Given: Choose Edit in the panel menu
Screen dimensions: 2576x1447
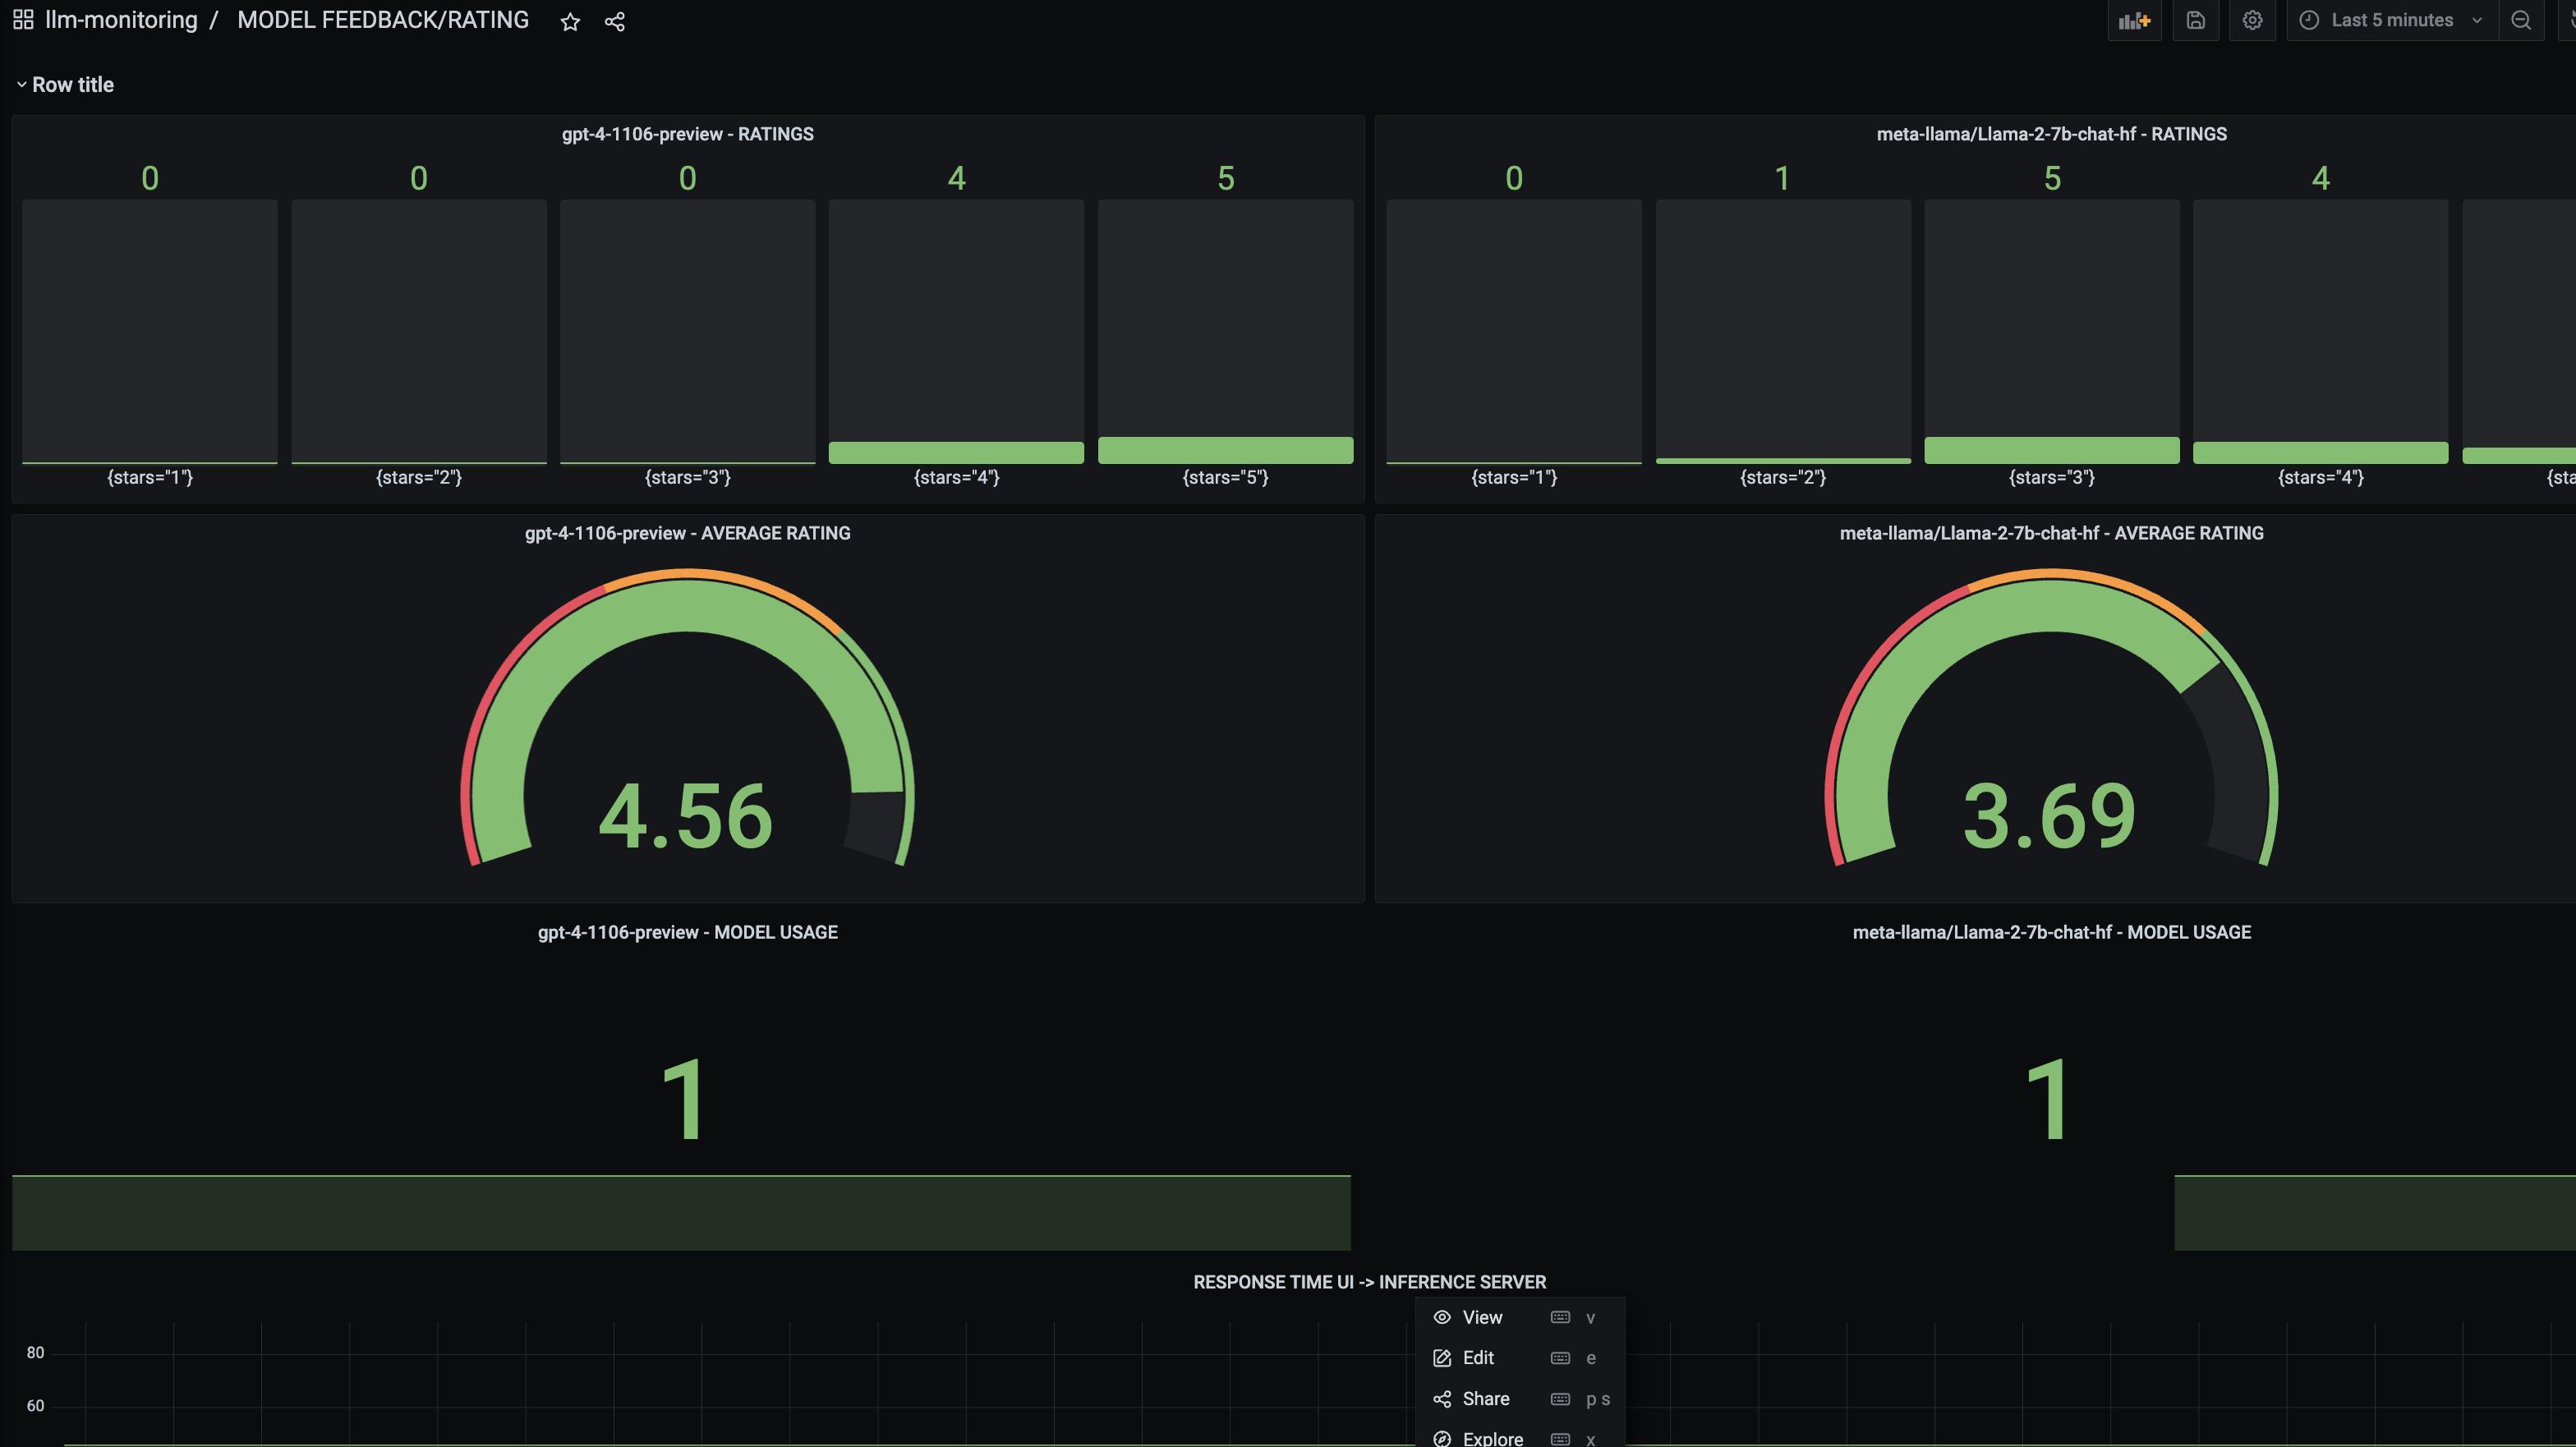Looking at the screenshot, I should point(1478,1357).
